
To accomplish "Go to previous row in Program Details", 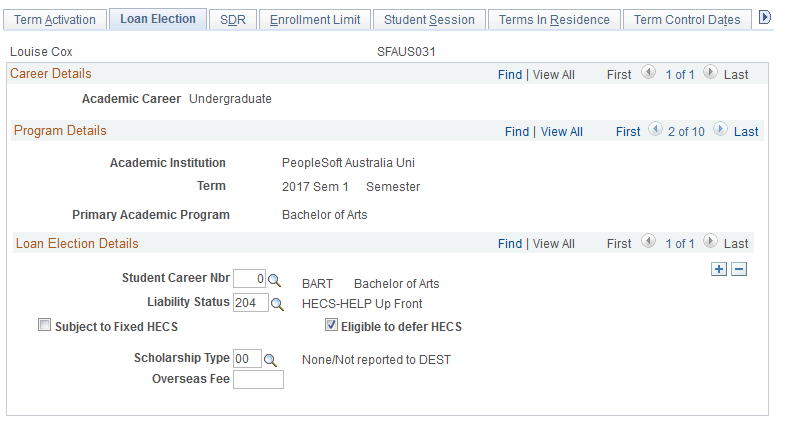I will 655,130.
